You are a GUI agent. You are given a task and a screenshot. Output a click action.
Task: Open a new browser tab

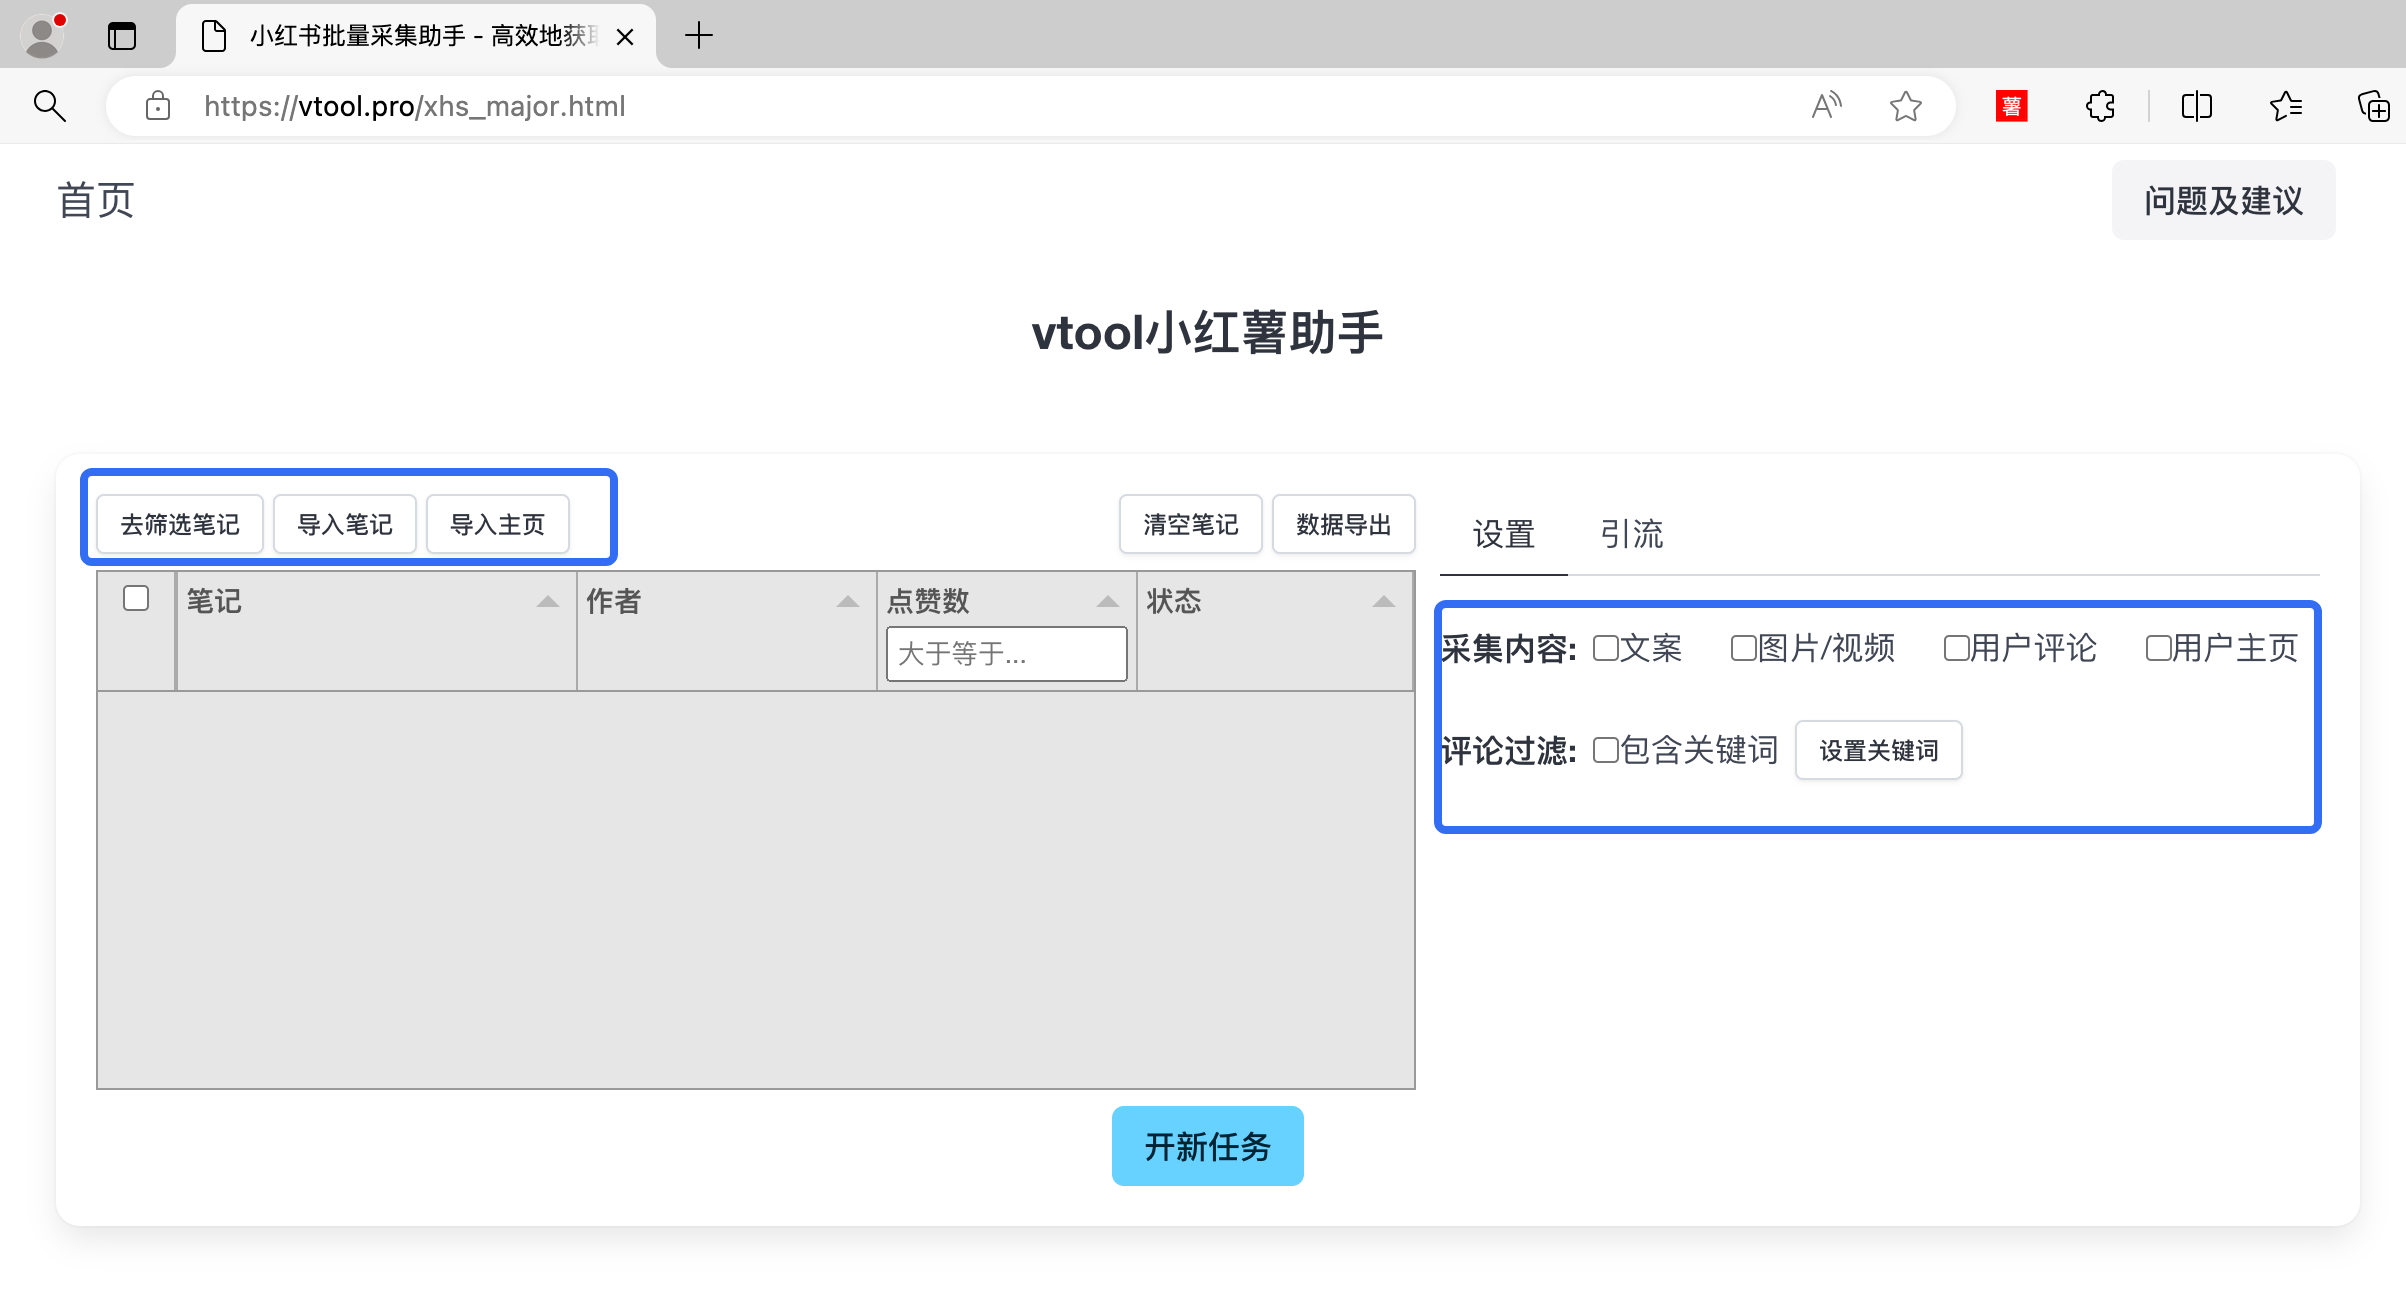[699, 36]
